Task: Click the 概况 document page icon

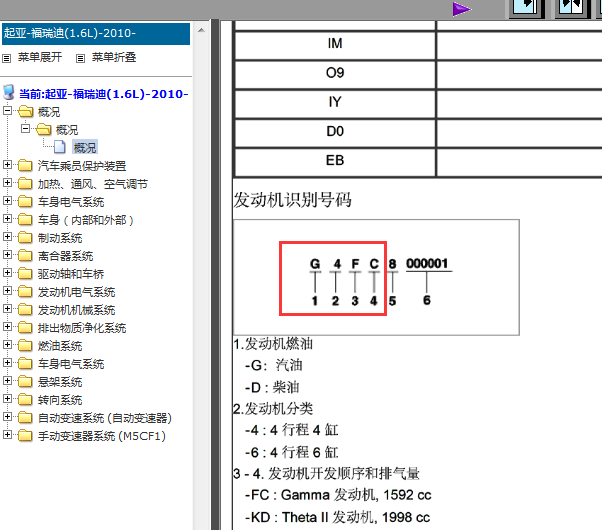Action: click(60, 147)
